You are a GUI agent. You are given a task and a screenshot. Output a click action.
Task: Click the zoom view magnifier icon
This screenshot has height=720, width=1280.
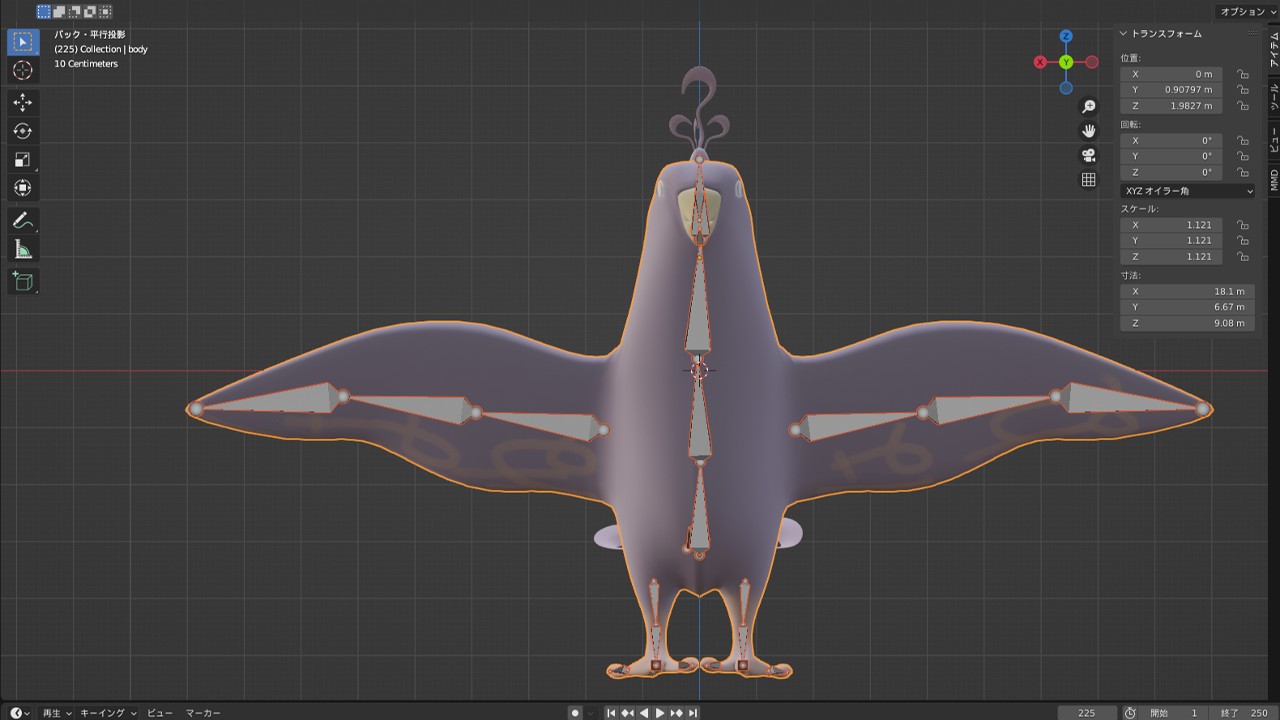point(1089,106)
